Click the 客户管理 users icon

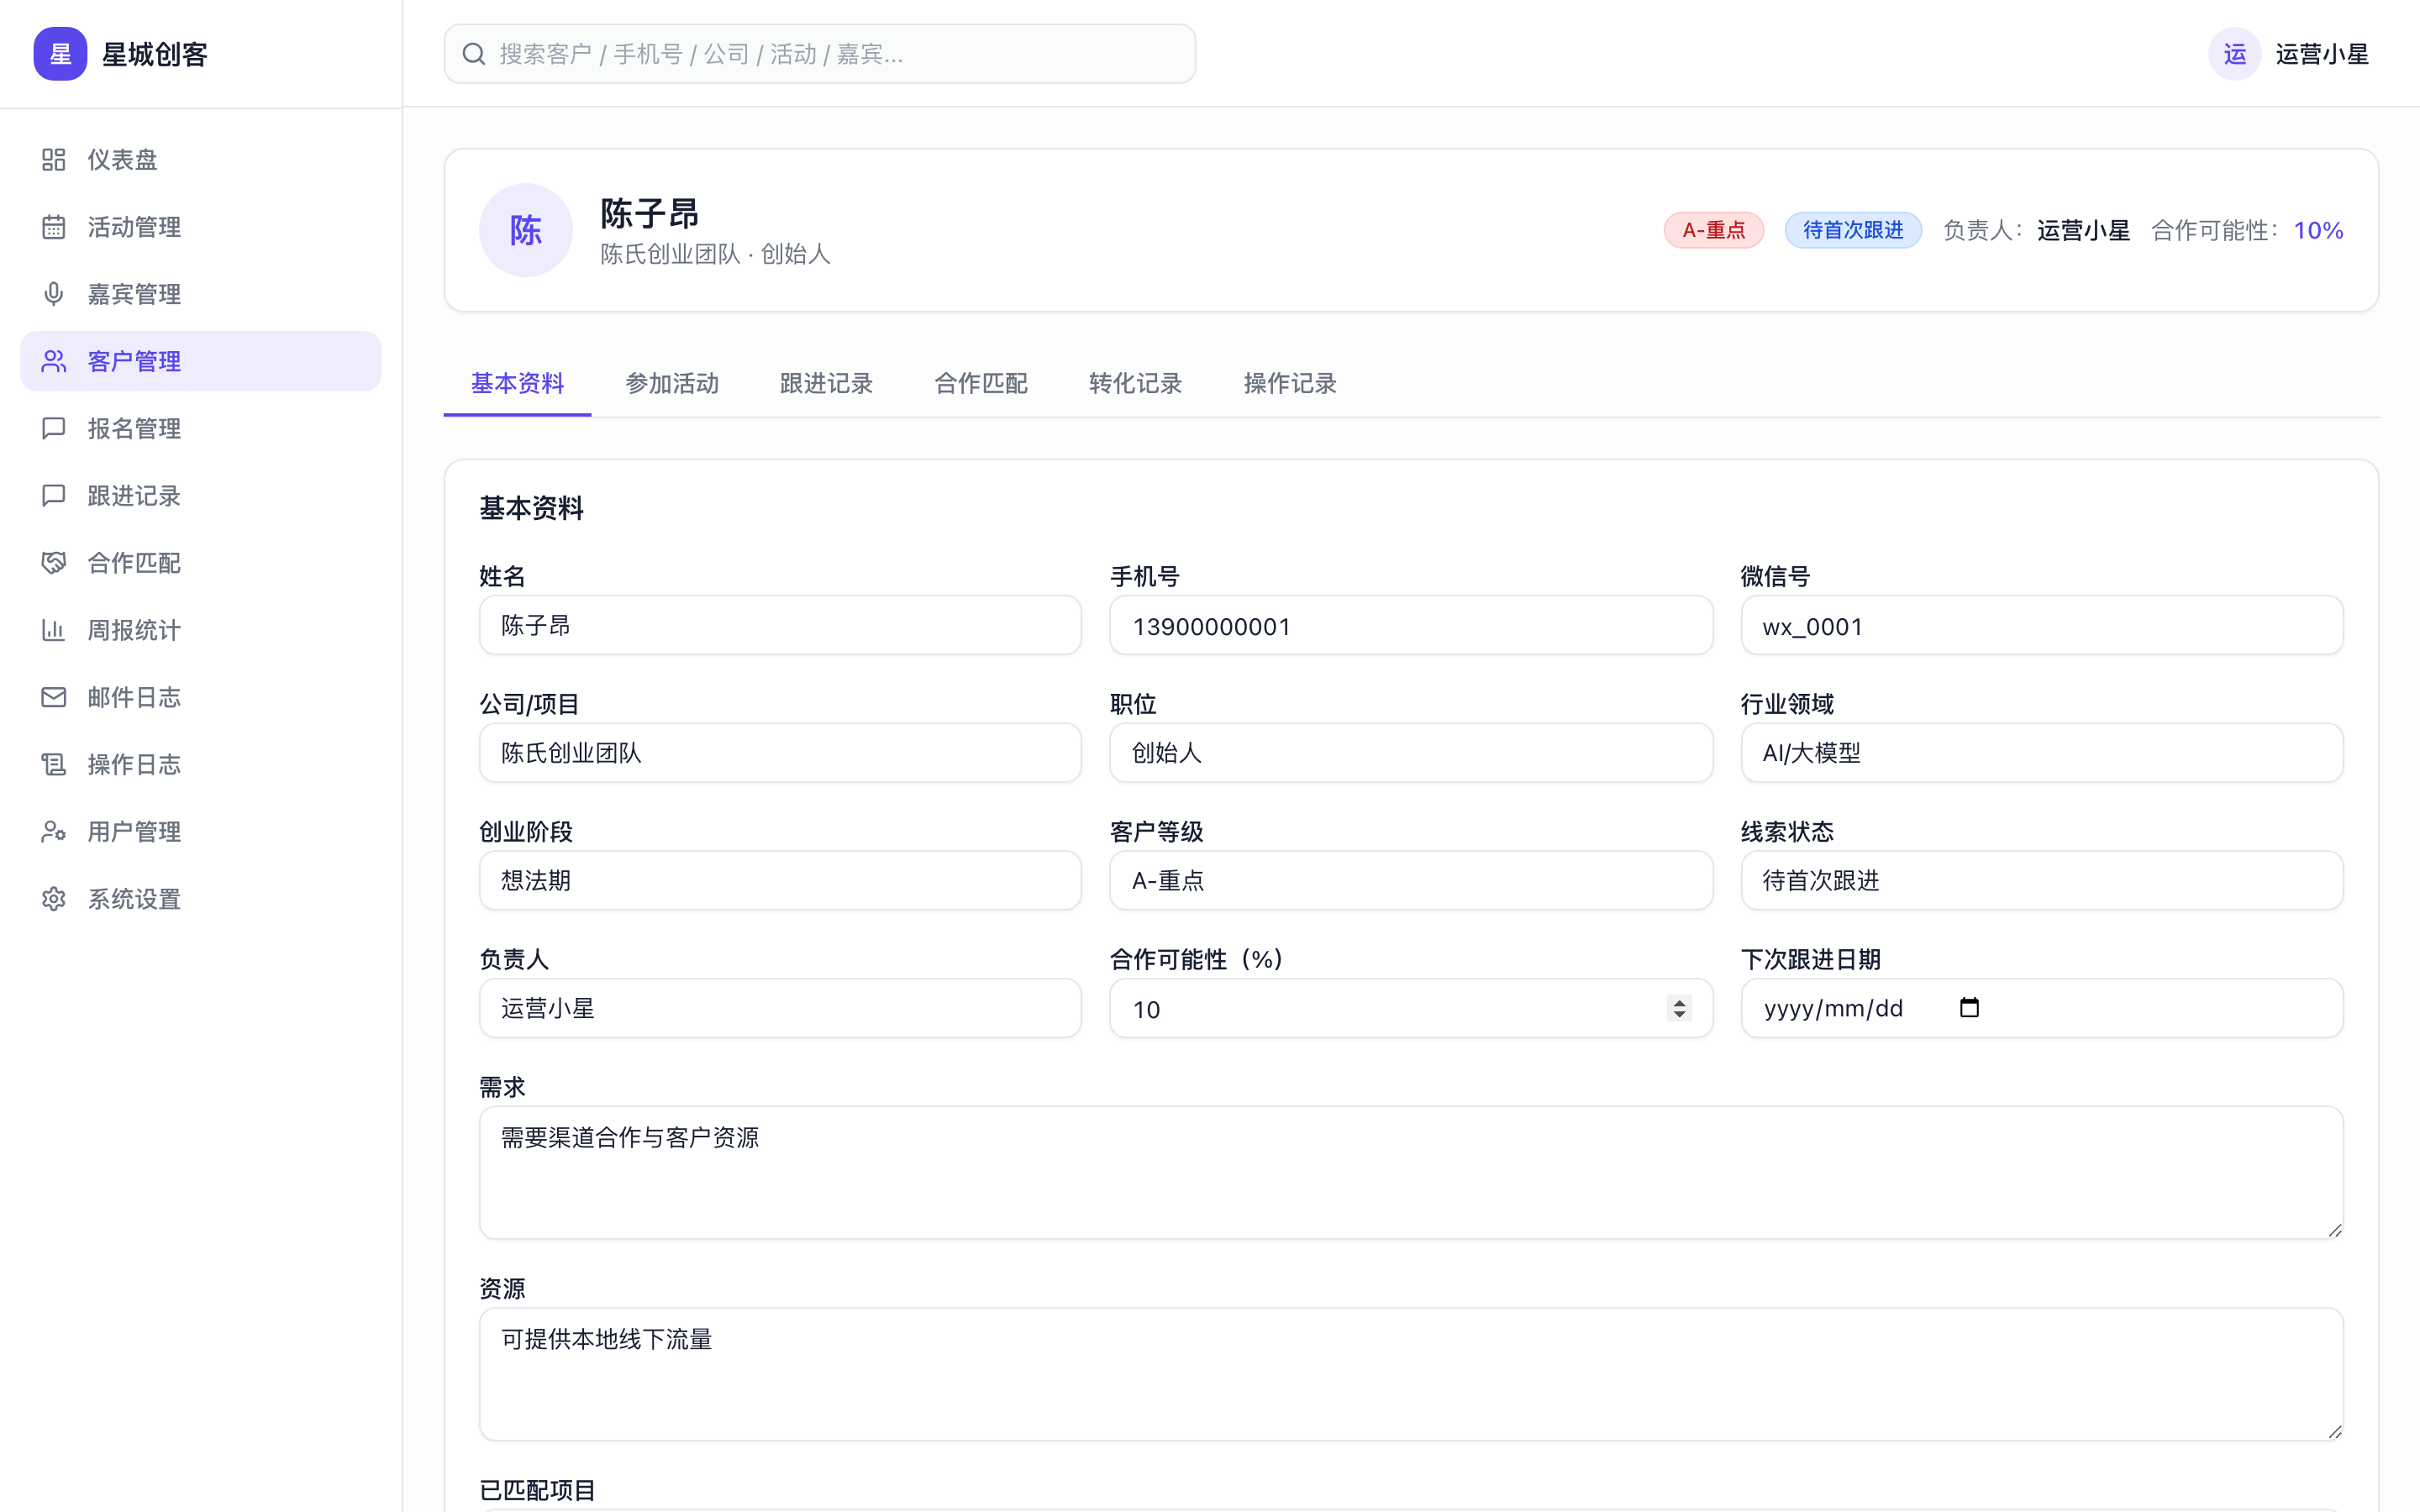(x=54, y=361)
